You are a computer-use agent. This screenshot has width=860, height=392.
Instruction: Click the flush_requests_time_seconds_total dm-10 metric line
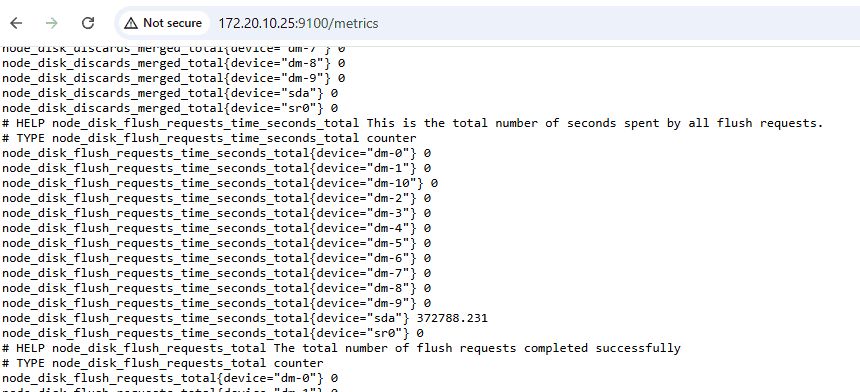click(219, 183)
